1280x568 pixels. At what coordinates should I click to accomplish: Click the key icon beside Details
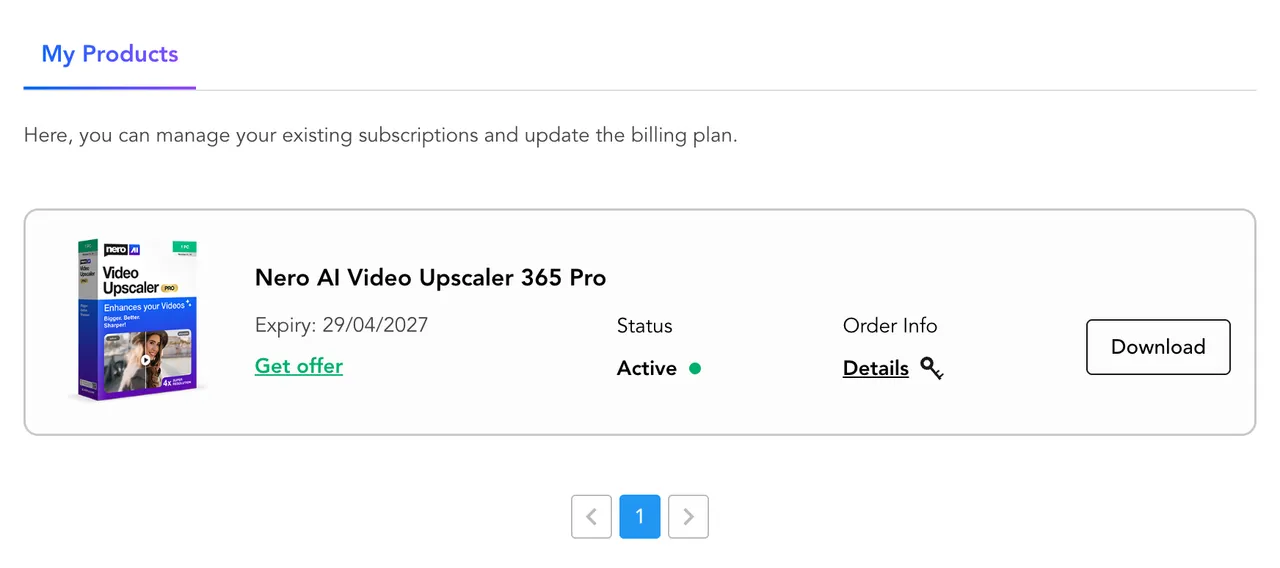tap(932, 369)
